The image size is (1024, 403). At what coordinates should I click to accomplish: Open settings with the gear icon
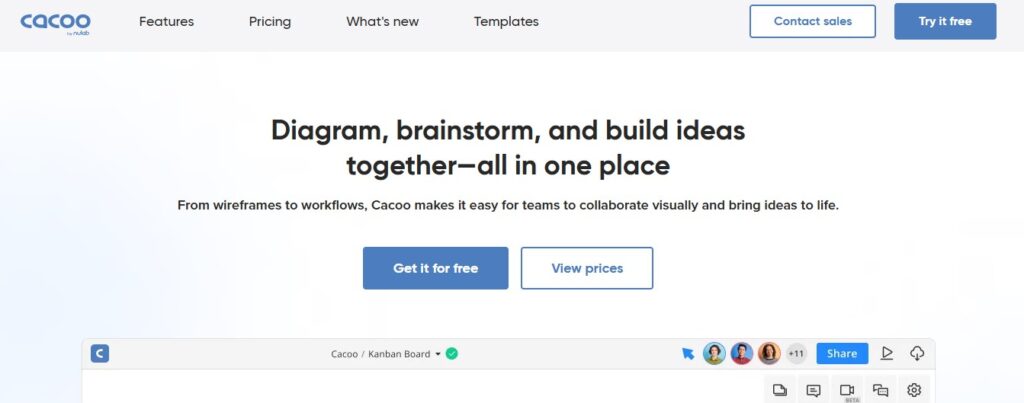914,390
